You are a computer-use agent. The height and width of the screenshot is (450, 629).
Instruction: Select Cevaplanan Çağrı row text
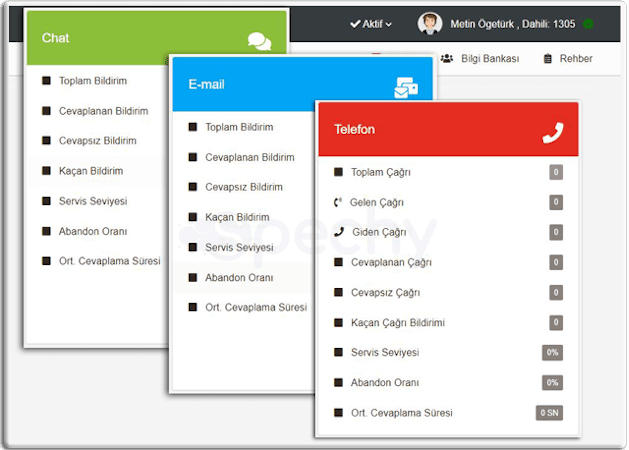[391, 262]
